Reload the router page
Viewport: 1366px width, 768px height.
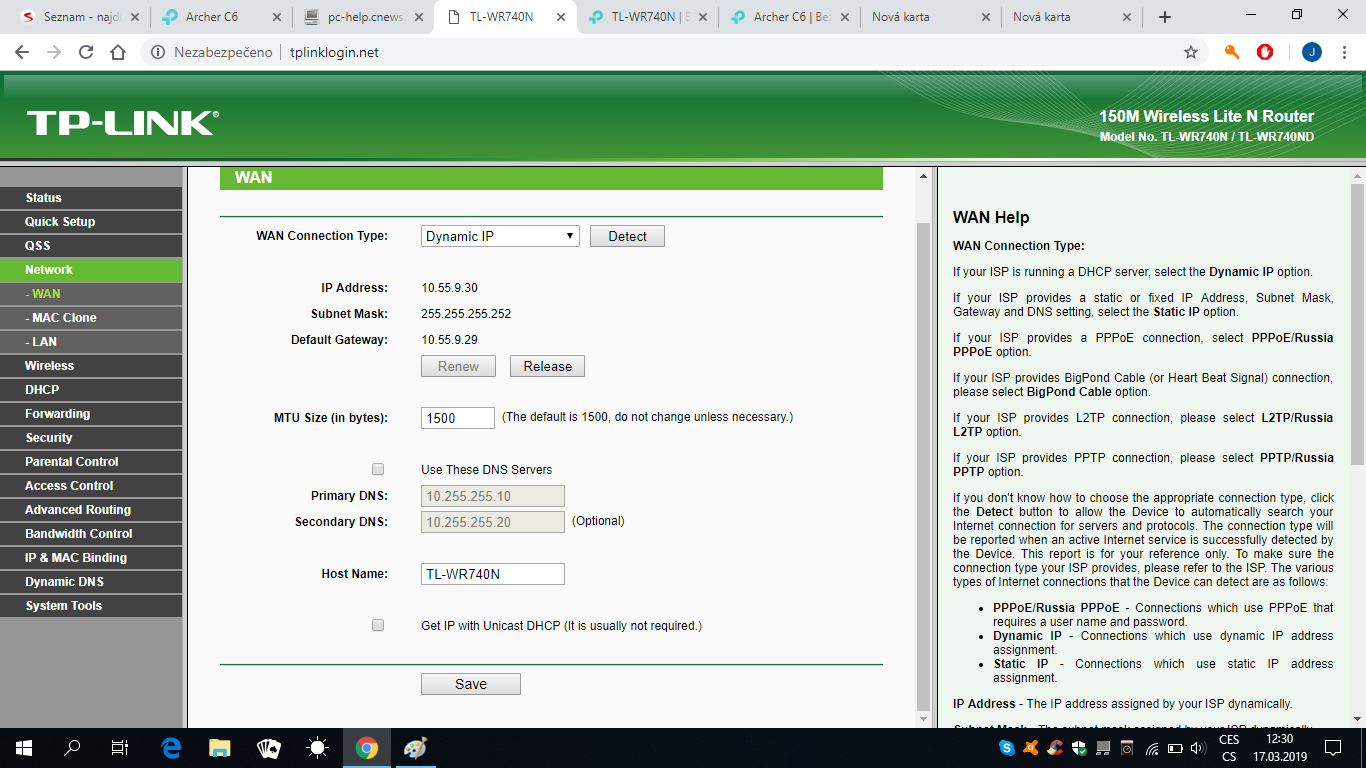click(x=86, y=52)
